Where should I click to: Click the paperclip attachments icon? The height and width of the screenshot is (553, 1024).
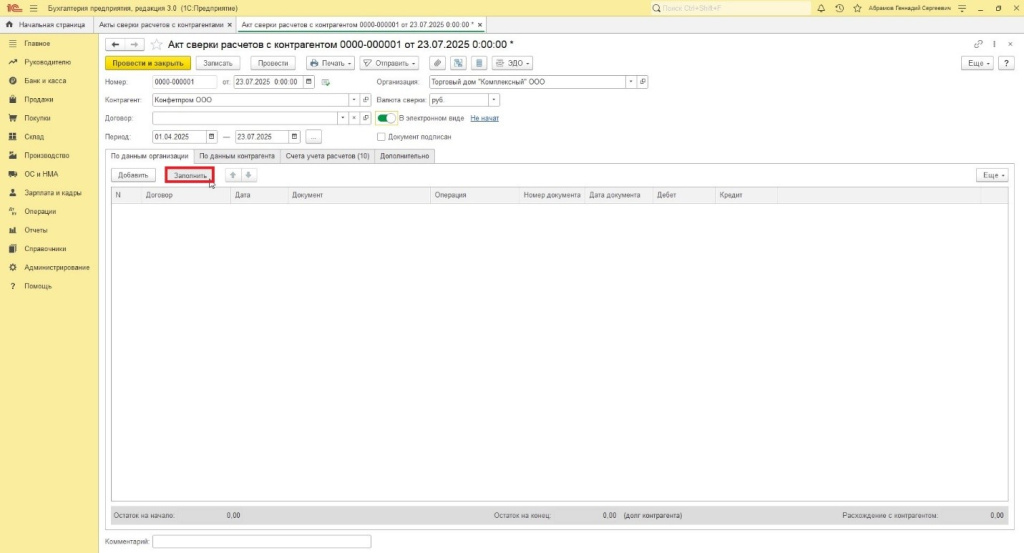(x=436, y=63)
